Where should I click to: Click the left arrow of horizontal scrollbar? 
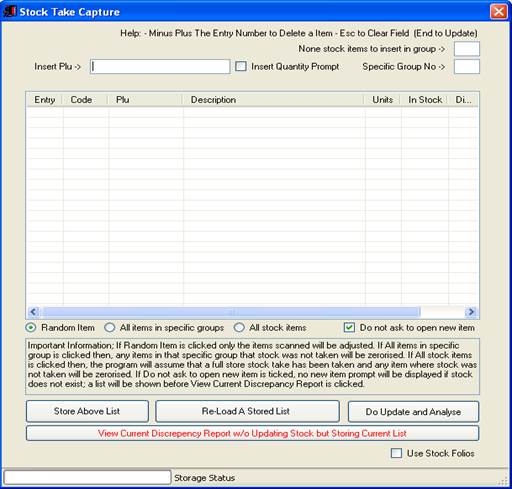click(33, 312)
